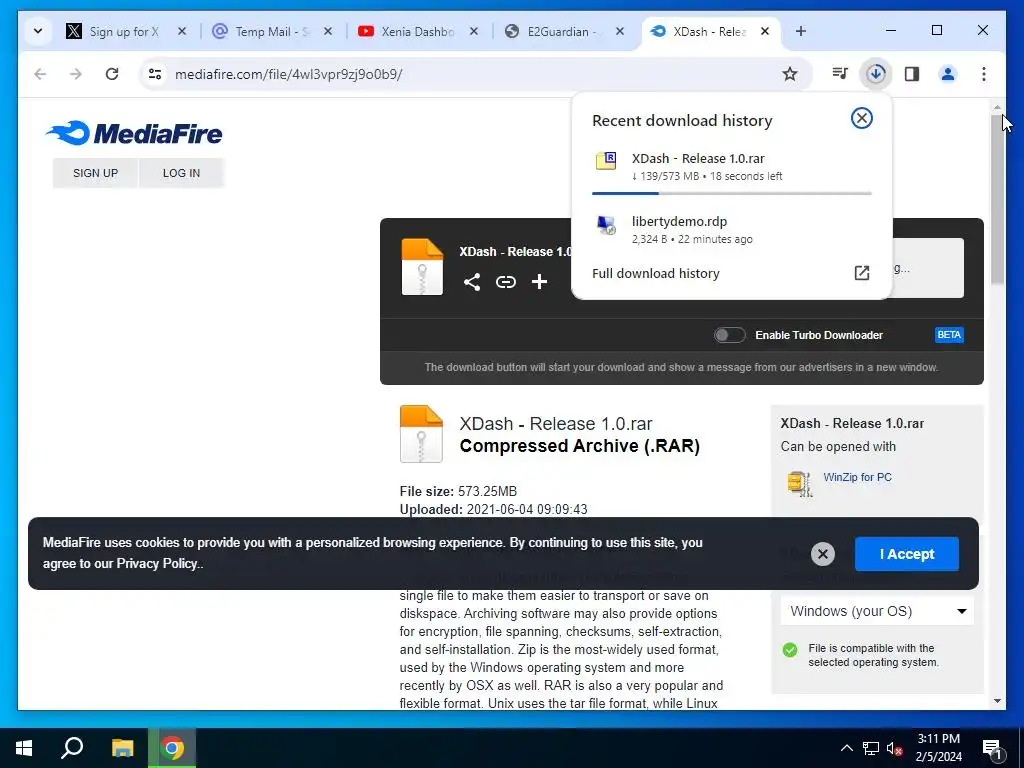
Task: Reload the MediaFire page
Action: point(112,74)
